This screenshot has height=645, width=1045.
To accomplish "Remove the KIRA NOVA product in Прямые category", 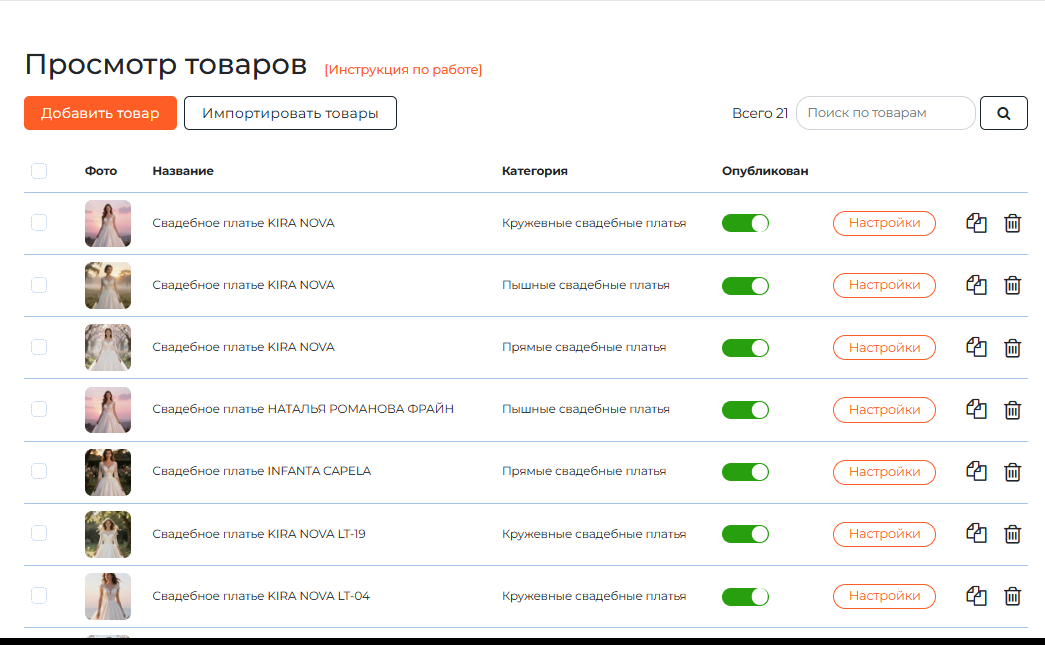I will tap(1012, 348).
